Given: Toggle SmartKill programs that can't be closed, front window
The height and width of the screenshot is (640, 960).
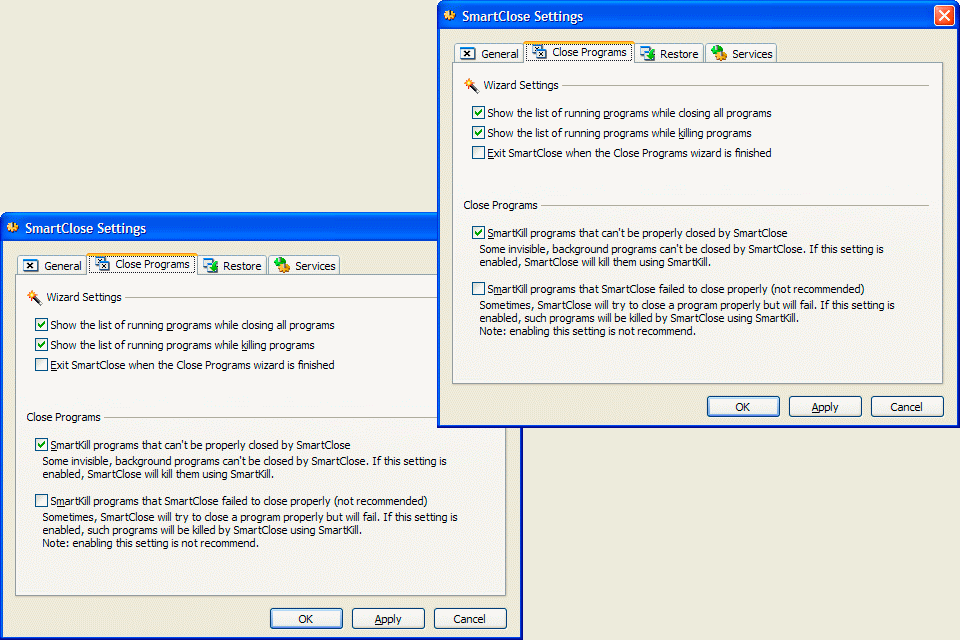Looking at the screenshot, I should coord(478,233).
